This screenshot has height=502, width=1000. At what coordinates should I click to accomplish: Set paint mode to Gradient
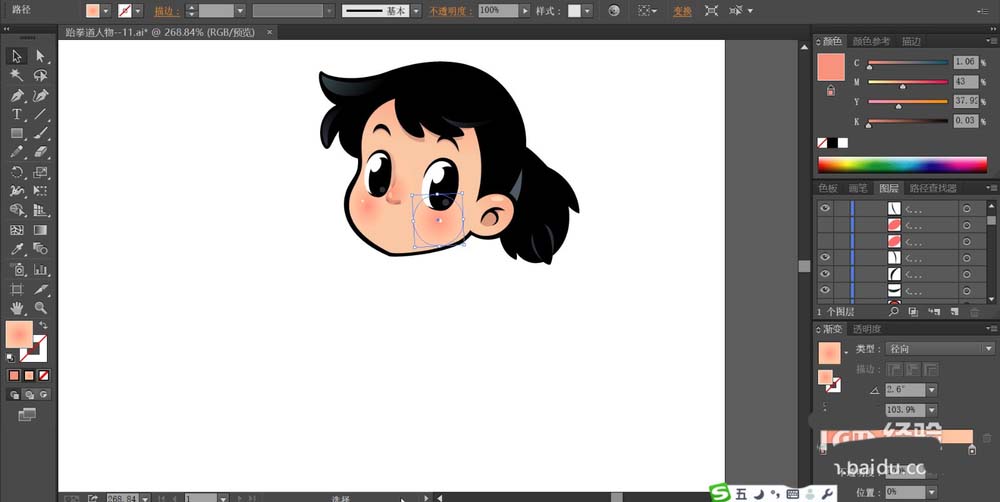[29, 376]
